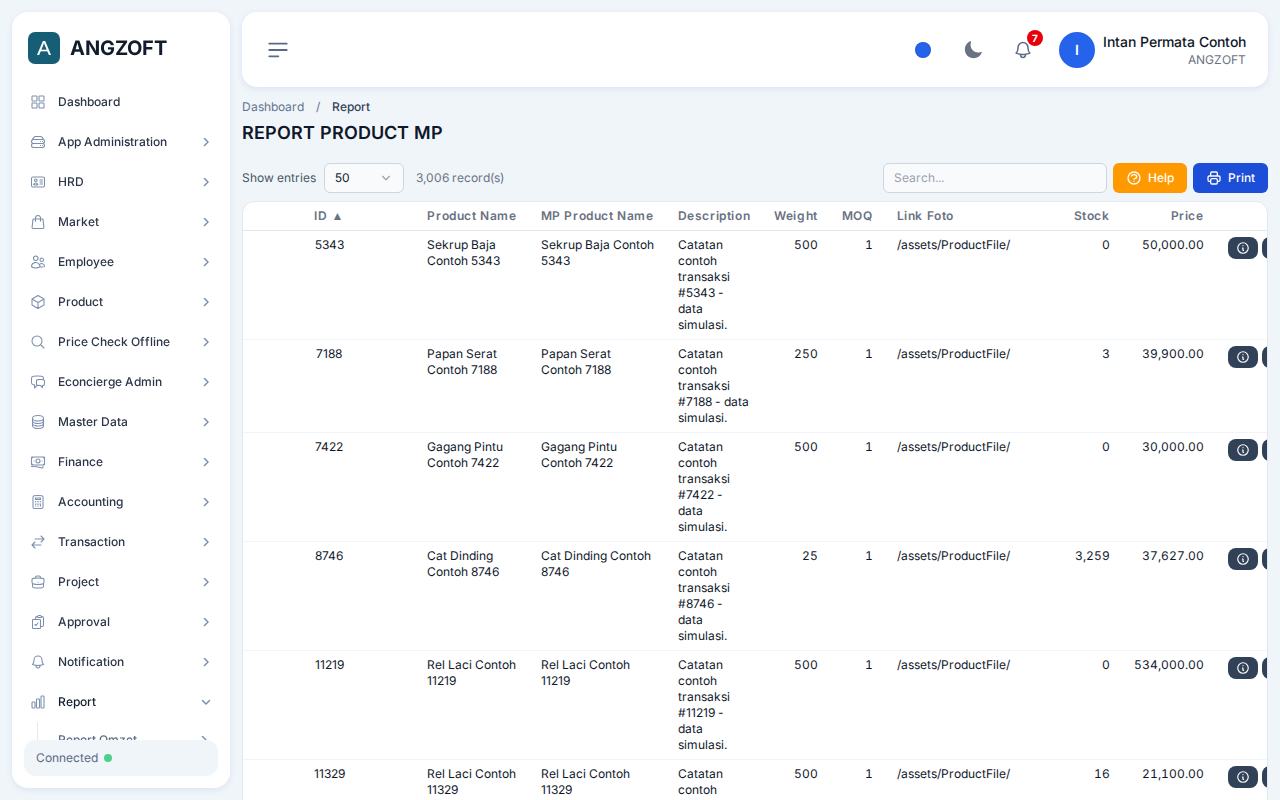1280x800 pixels.
Task: Click the price 534,000.00 cell
Action: point(1169,665)
